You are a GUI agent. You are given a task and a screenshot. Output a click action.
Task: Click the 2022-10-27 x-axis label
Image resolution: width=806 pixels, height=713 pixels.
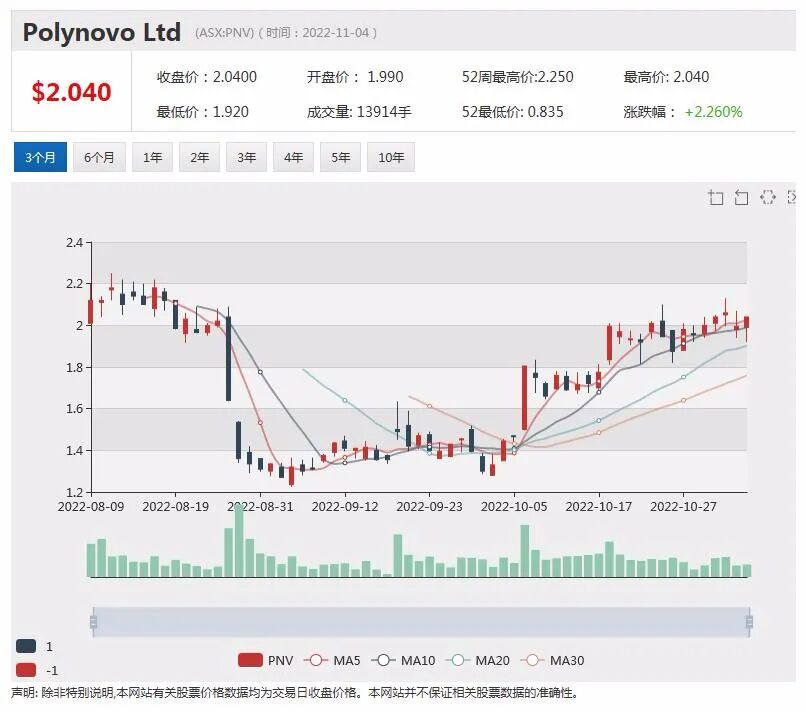(x=683, y=507)
